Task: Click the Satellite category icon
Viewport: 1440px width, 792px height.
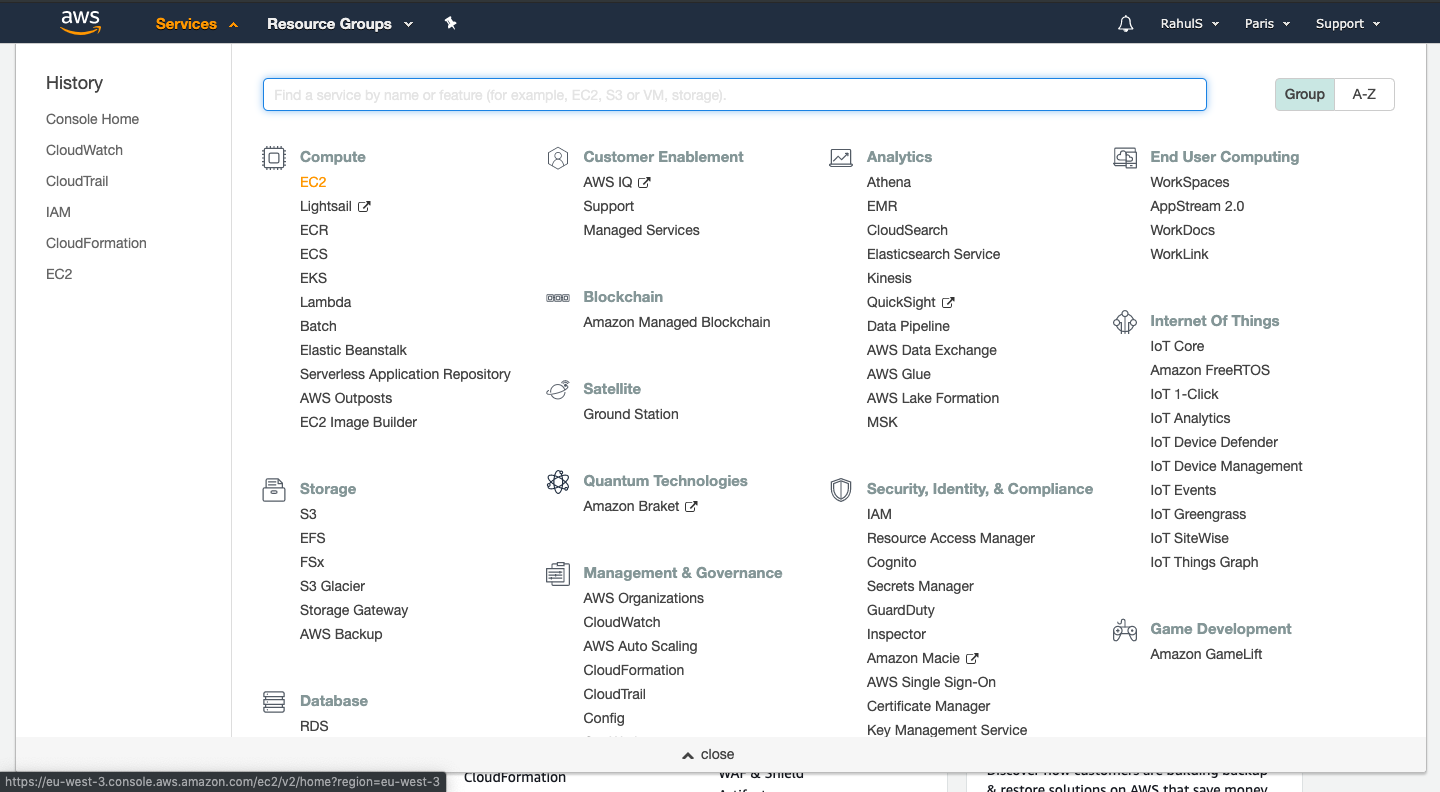Action: (557, 389)
